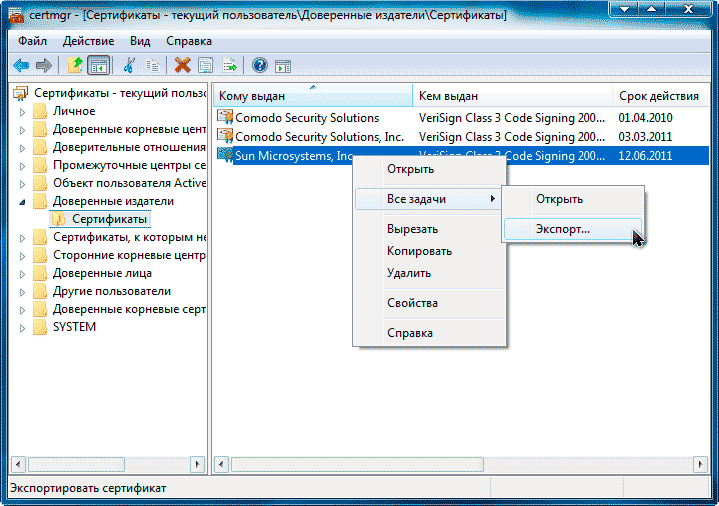
Task: Click the expiry date 12.06.2011
Action: point(645,156)
